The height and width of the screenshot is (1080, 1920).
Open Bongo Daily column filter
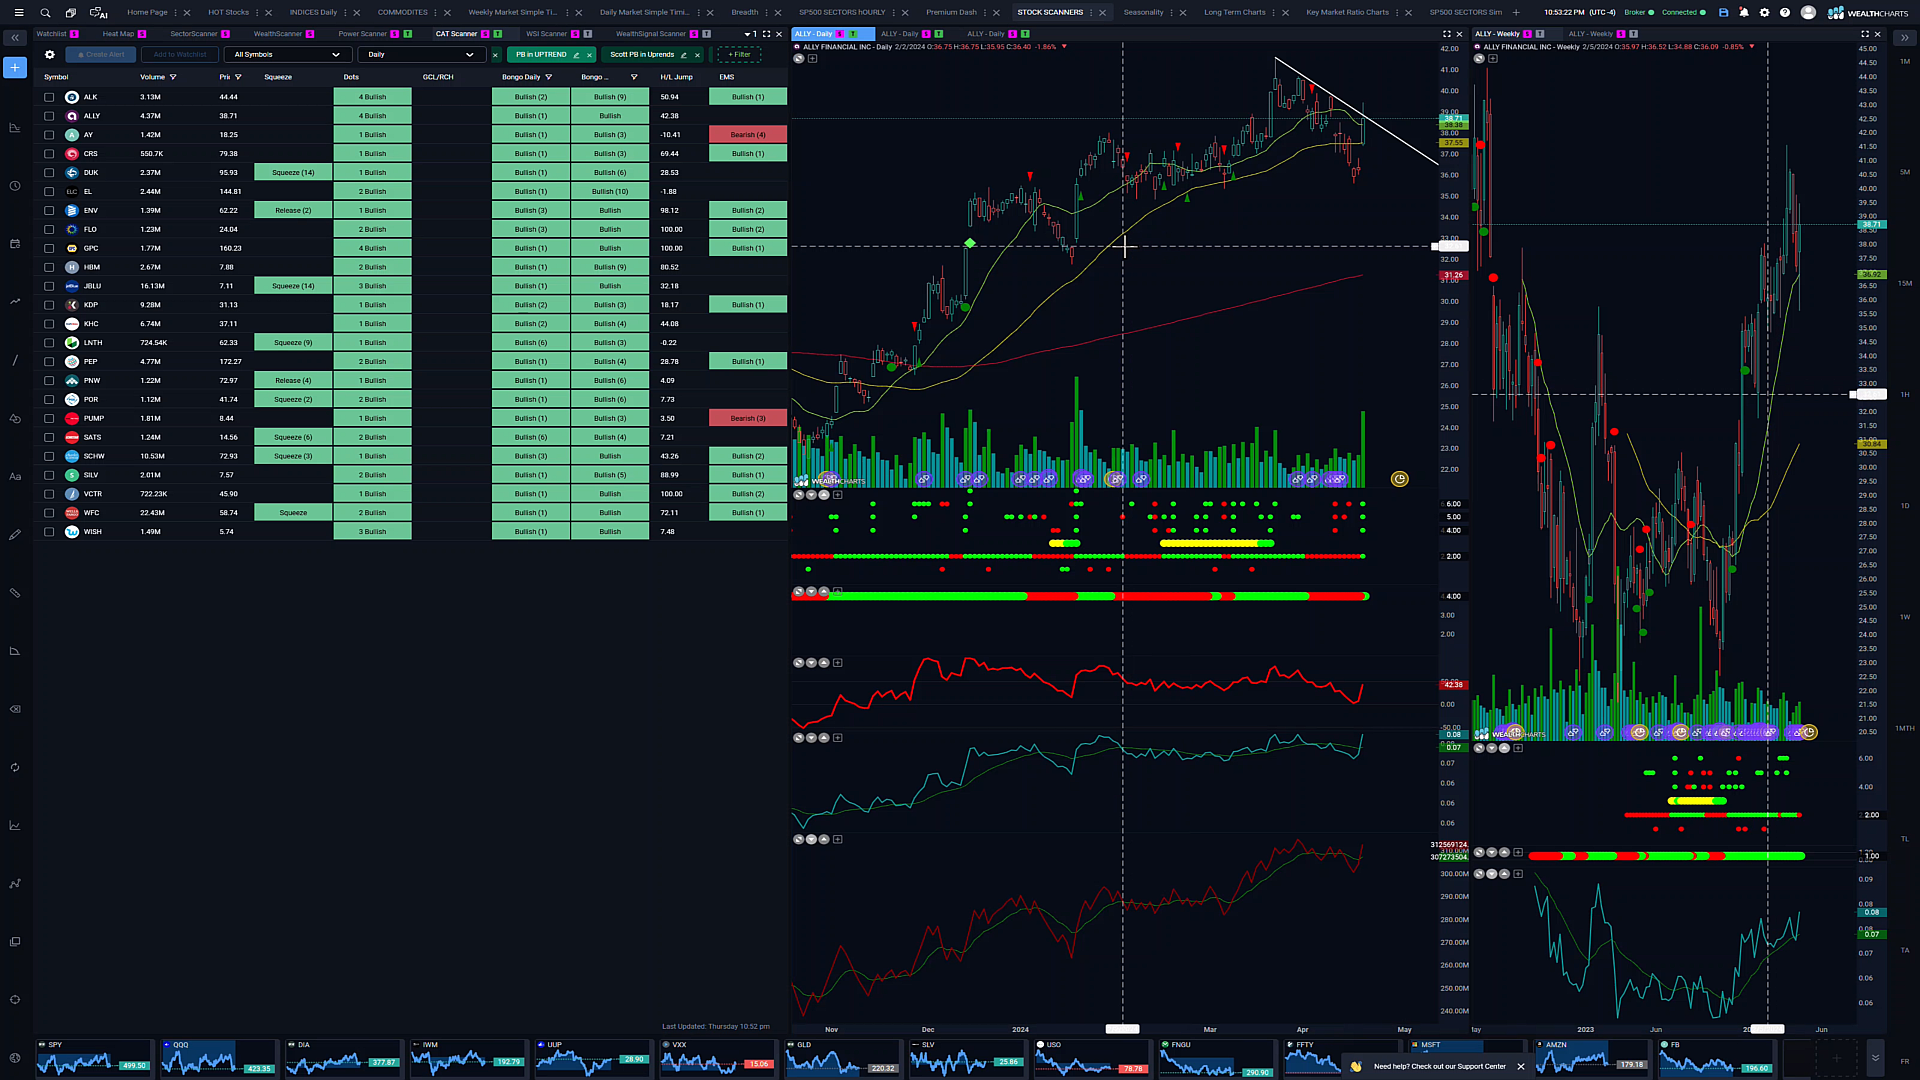click(x=549, y=77)
